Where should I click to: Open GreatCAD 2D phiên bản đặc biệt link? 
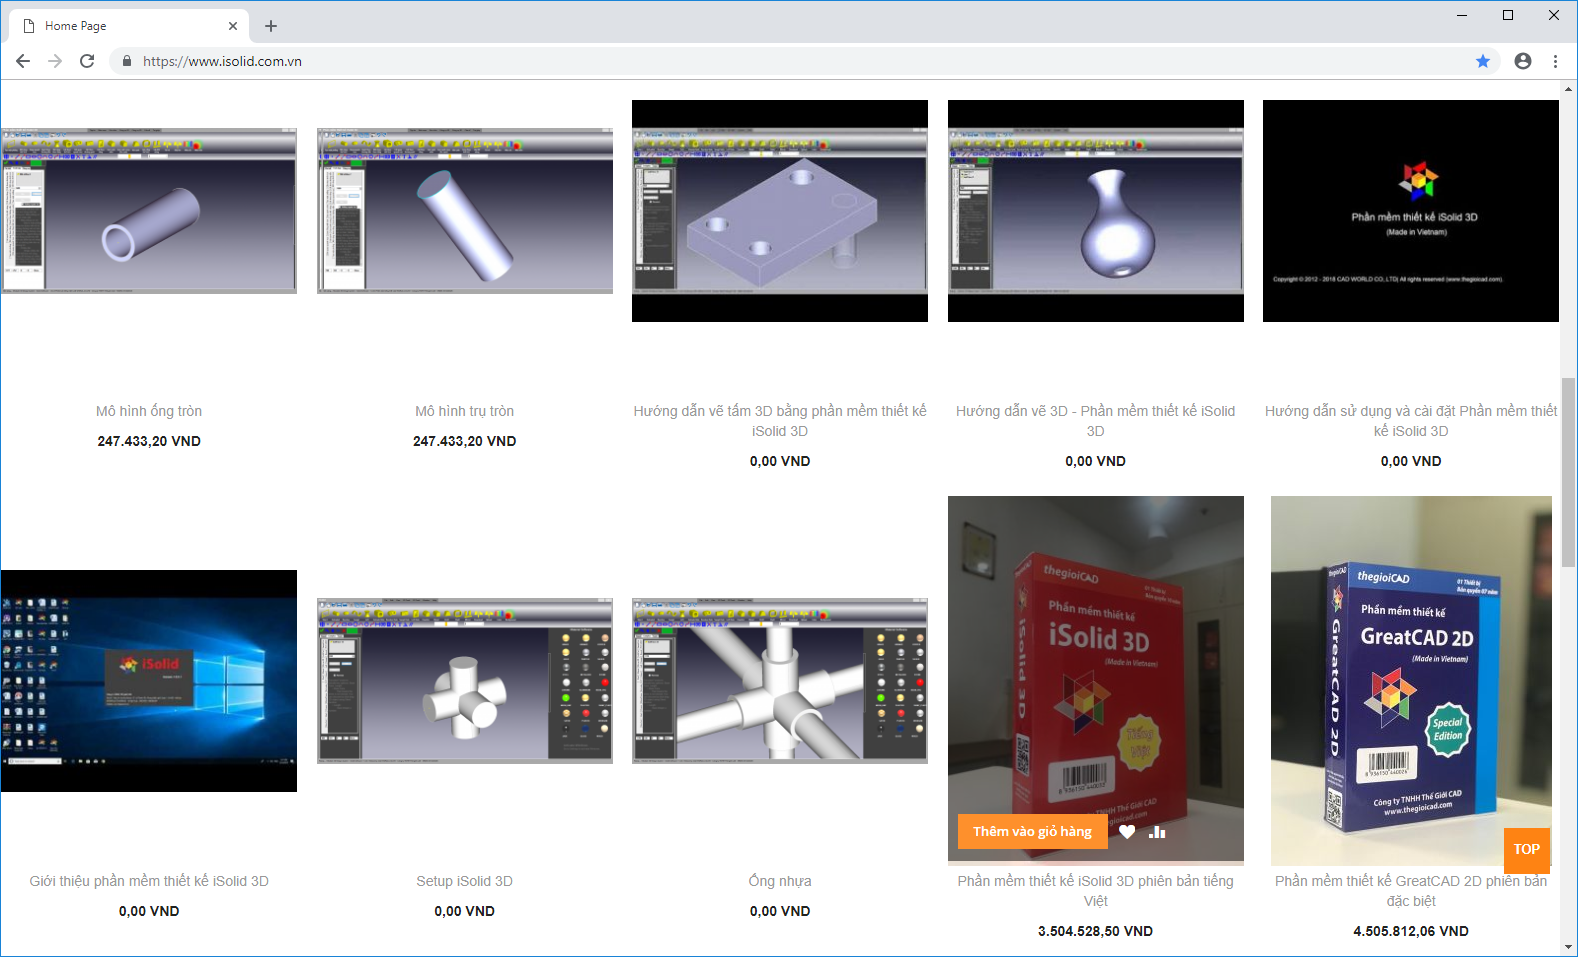click(1411, 891)
